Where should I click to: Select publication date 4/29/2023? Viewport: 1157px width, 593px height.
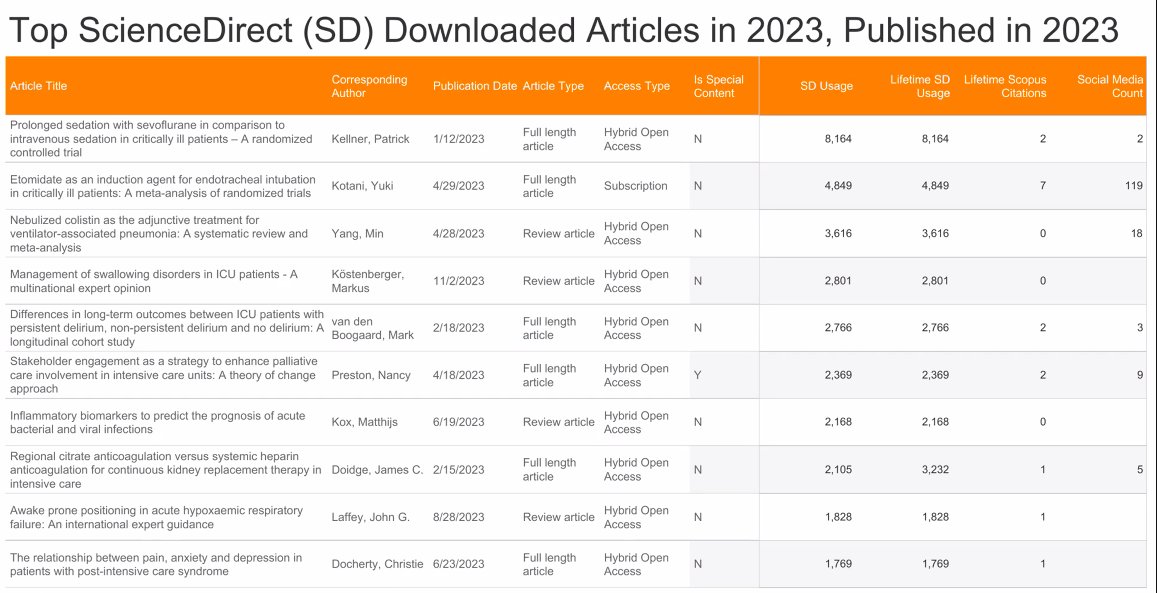pyautogui.click(x=459, y=186)
